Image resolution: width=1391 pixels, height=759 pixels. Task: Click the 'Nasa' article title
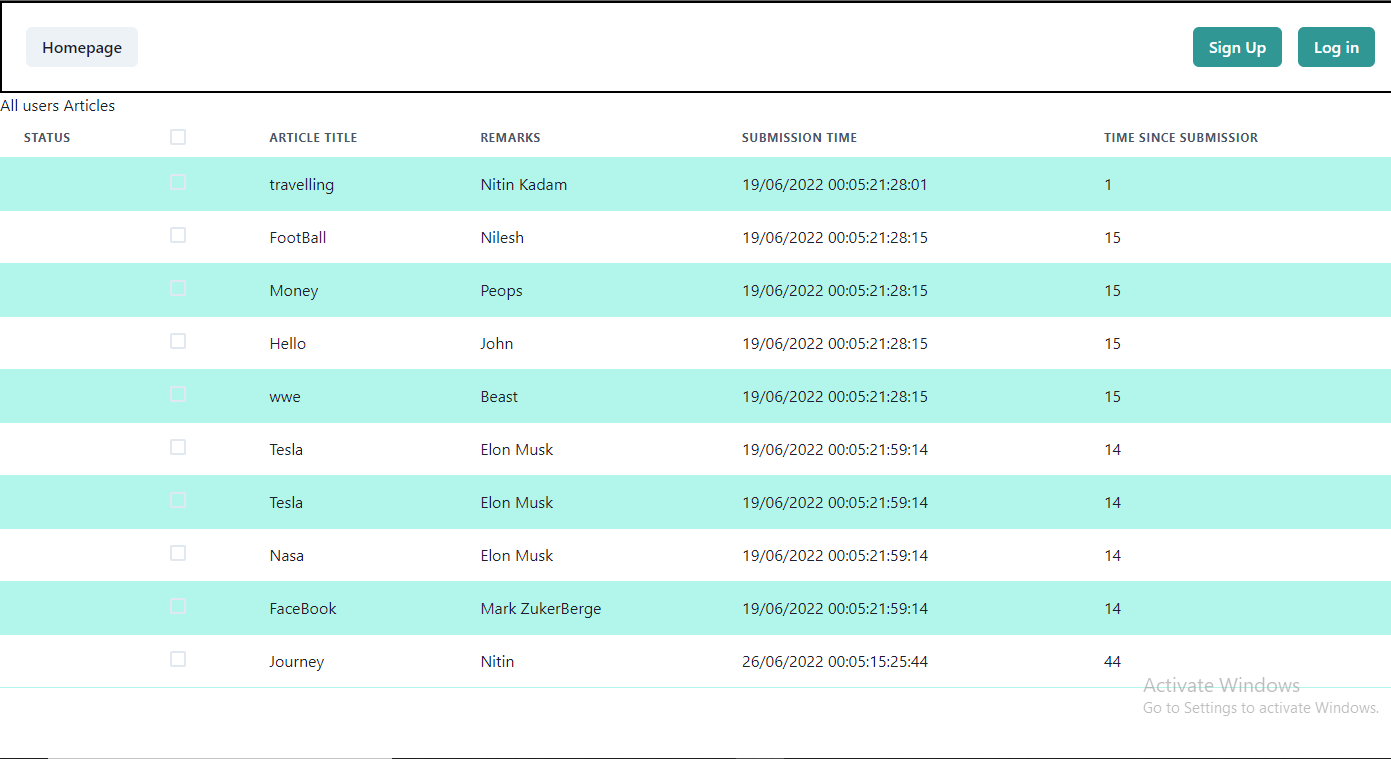[287, 556]
